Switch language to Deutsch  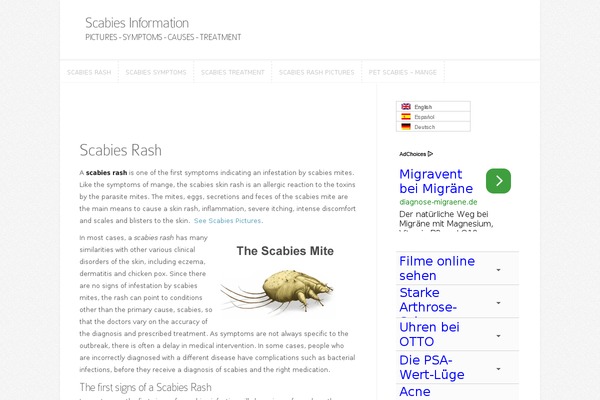coord(424,127)
